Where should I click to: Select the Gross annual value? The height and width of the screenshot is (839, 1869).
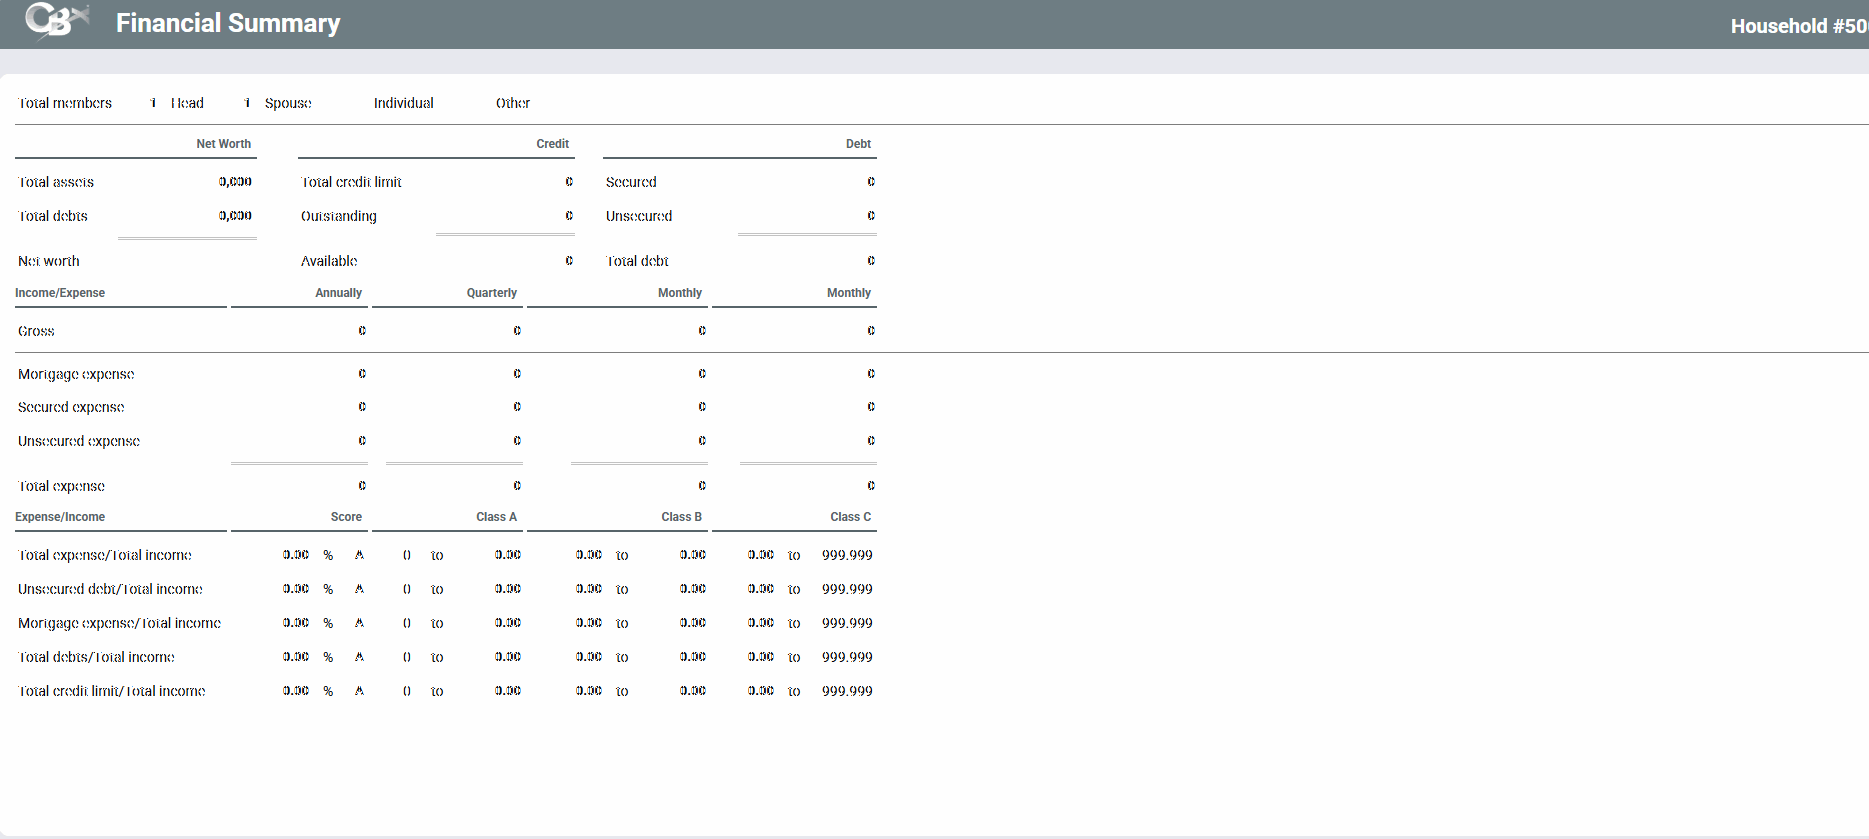pyautogui.click(x=362, y=331)
